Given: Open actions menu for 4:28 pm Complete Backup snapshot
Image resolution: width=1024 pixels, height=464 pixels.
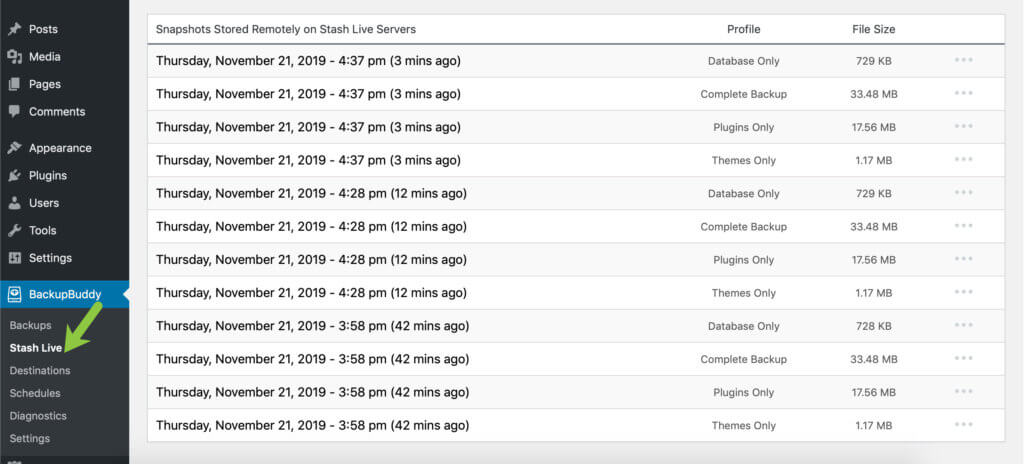Looking at the screenshot, I should [x=963, y=225].
